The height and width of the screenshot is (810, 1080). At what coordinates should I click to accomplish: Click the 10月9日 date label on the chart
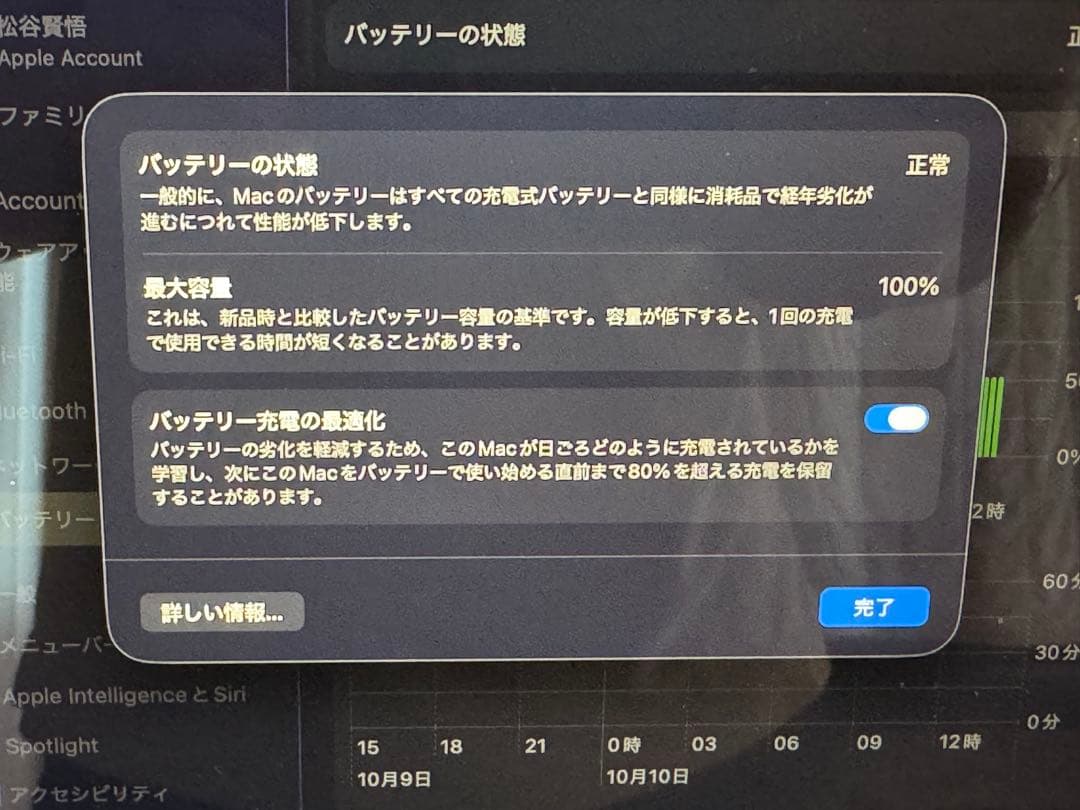[x=394, y=779]
